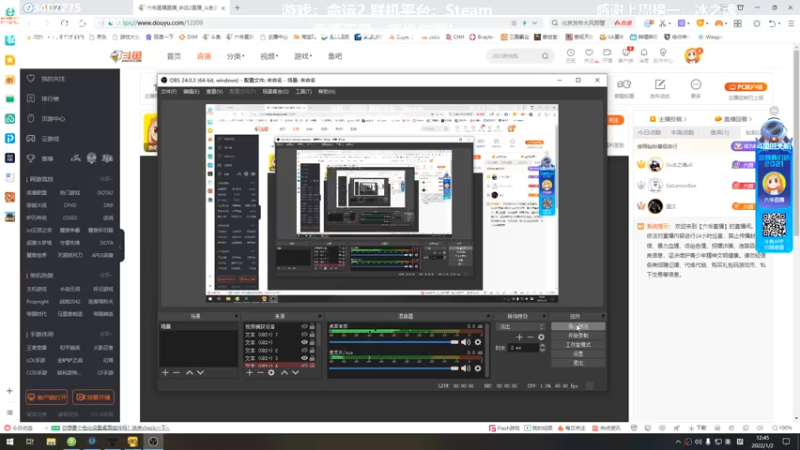Open transition properties gear icon

tap(541, 337)
